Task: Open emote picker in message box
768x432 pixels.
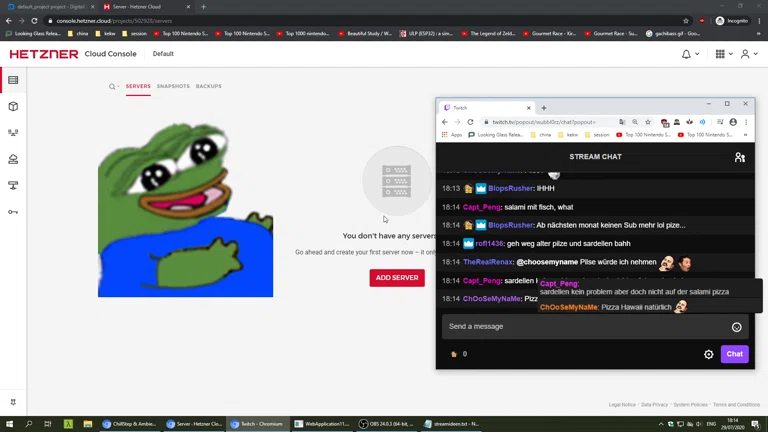Action: pos(736,327)
